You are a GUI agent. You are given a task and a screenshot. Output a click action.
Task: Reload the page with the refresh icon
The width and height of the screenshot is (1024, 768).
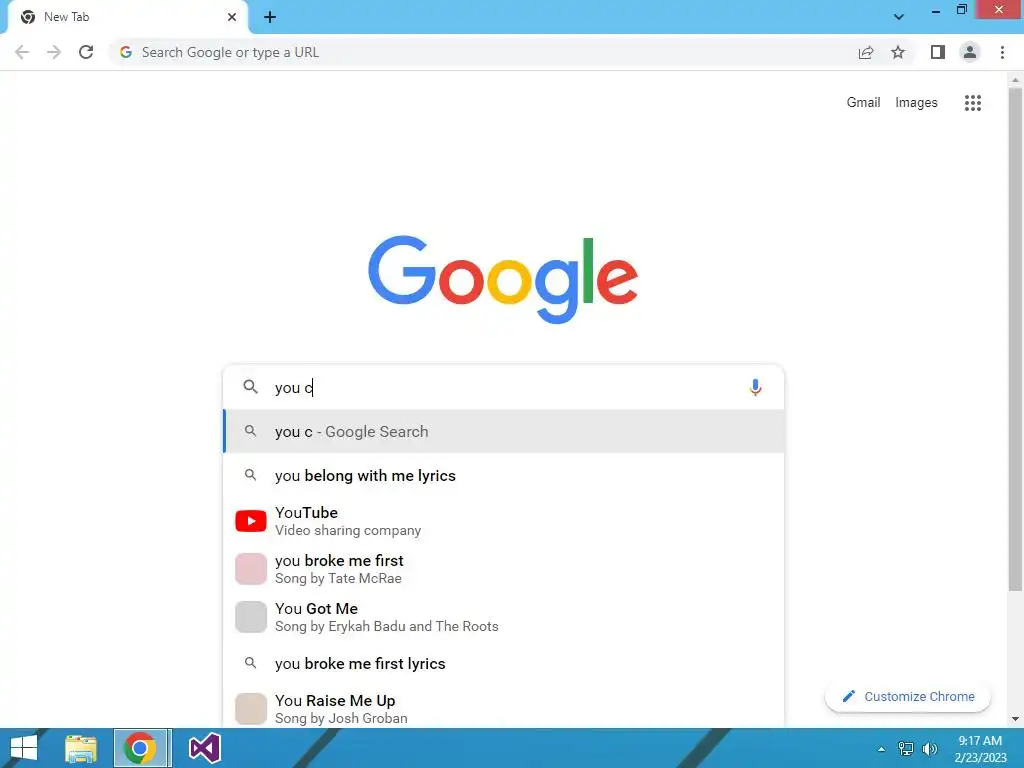pyautogui.click(x=86, y=52)
